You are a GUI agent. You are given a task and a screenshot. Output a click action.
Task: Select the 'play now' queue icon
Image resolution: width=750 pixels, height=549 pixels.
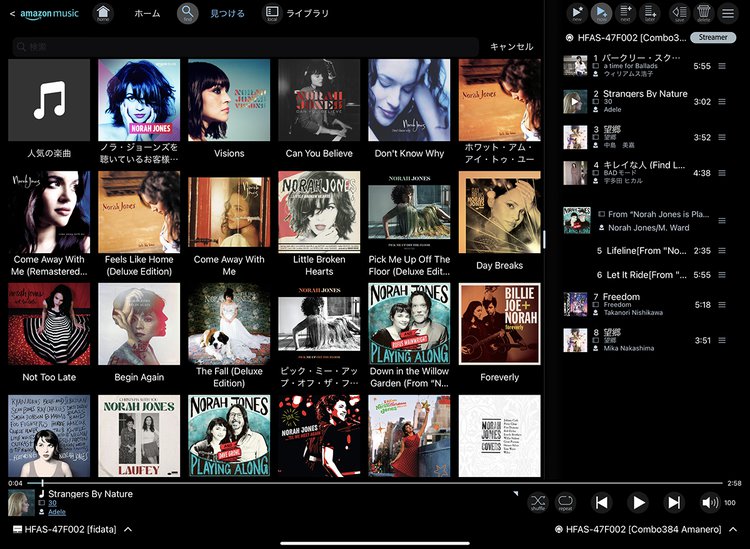click(x=601, y=13)
